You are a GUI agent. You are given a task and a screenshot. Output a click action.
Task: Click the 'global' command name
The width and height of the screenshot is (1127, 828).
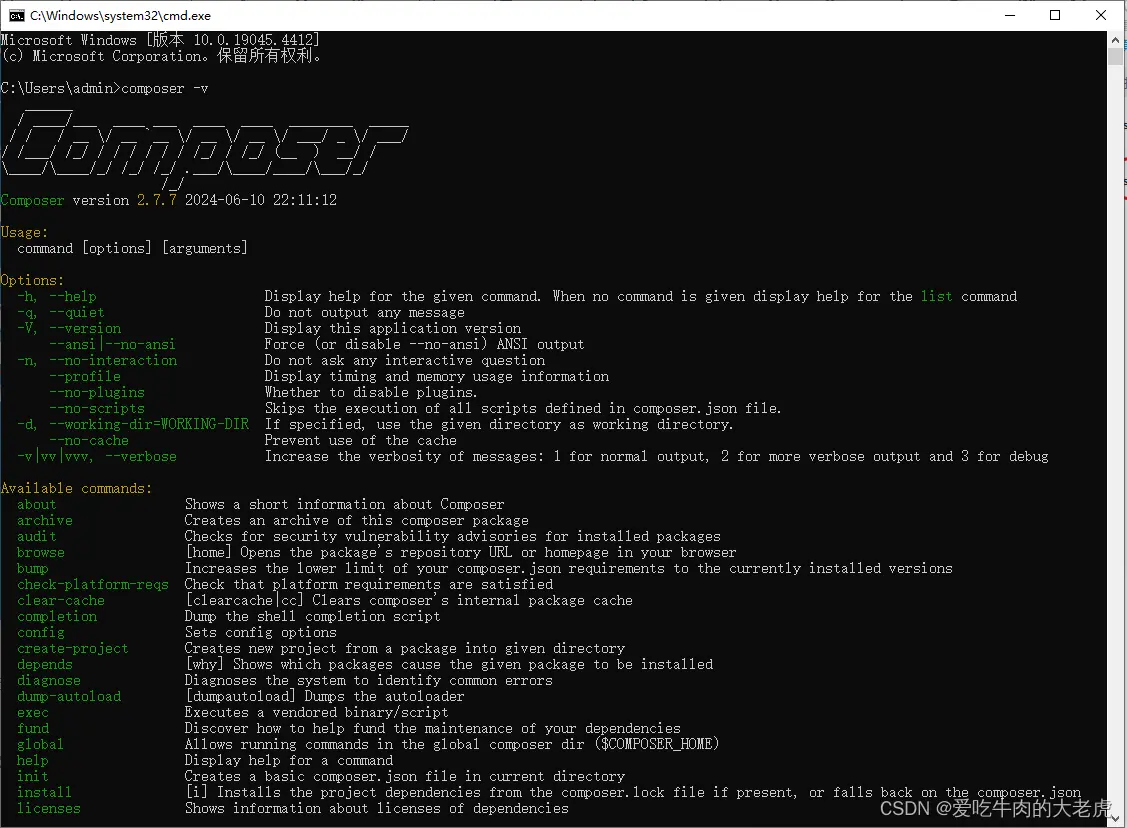tap(41, 745)
